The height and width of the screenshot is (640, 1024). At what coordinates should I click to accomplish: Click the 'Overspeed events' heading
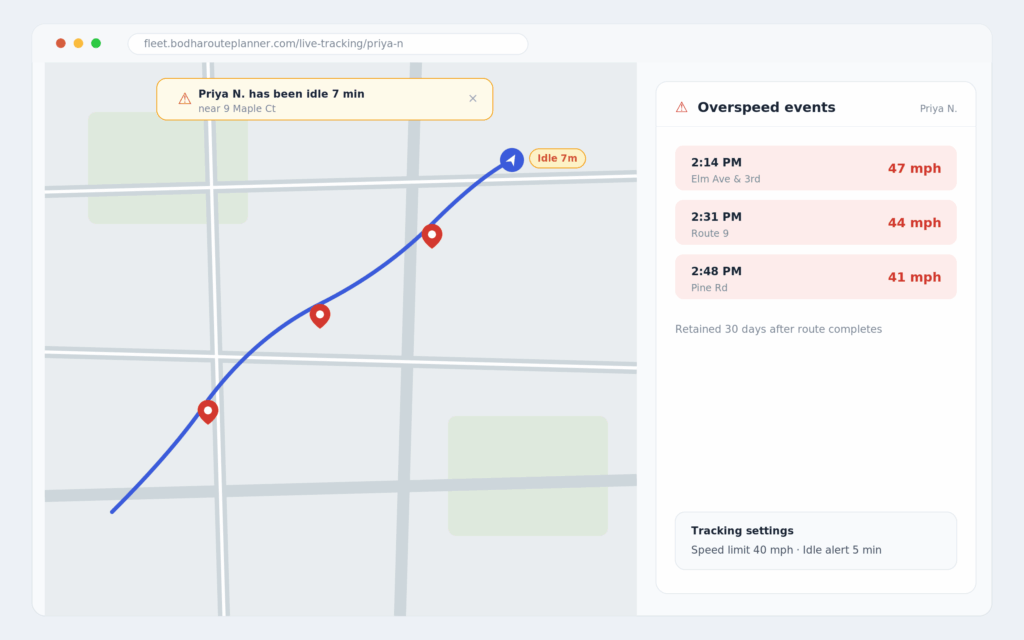(x=766, y=107)
